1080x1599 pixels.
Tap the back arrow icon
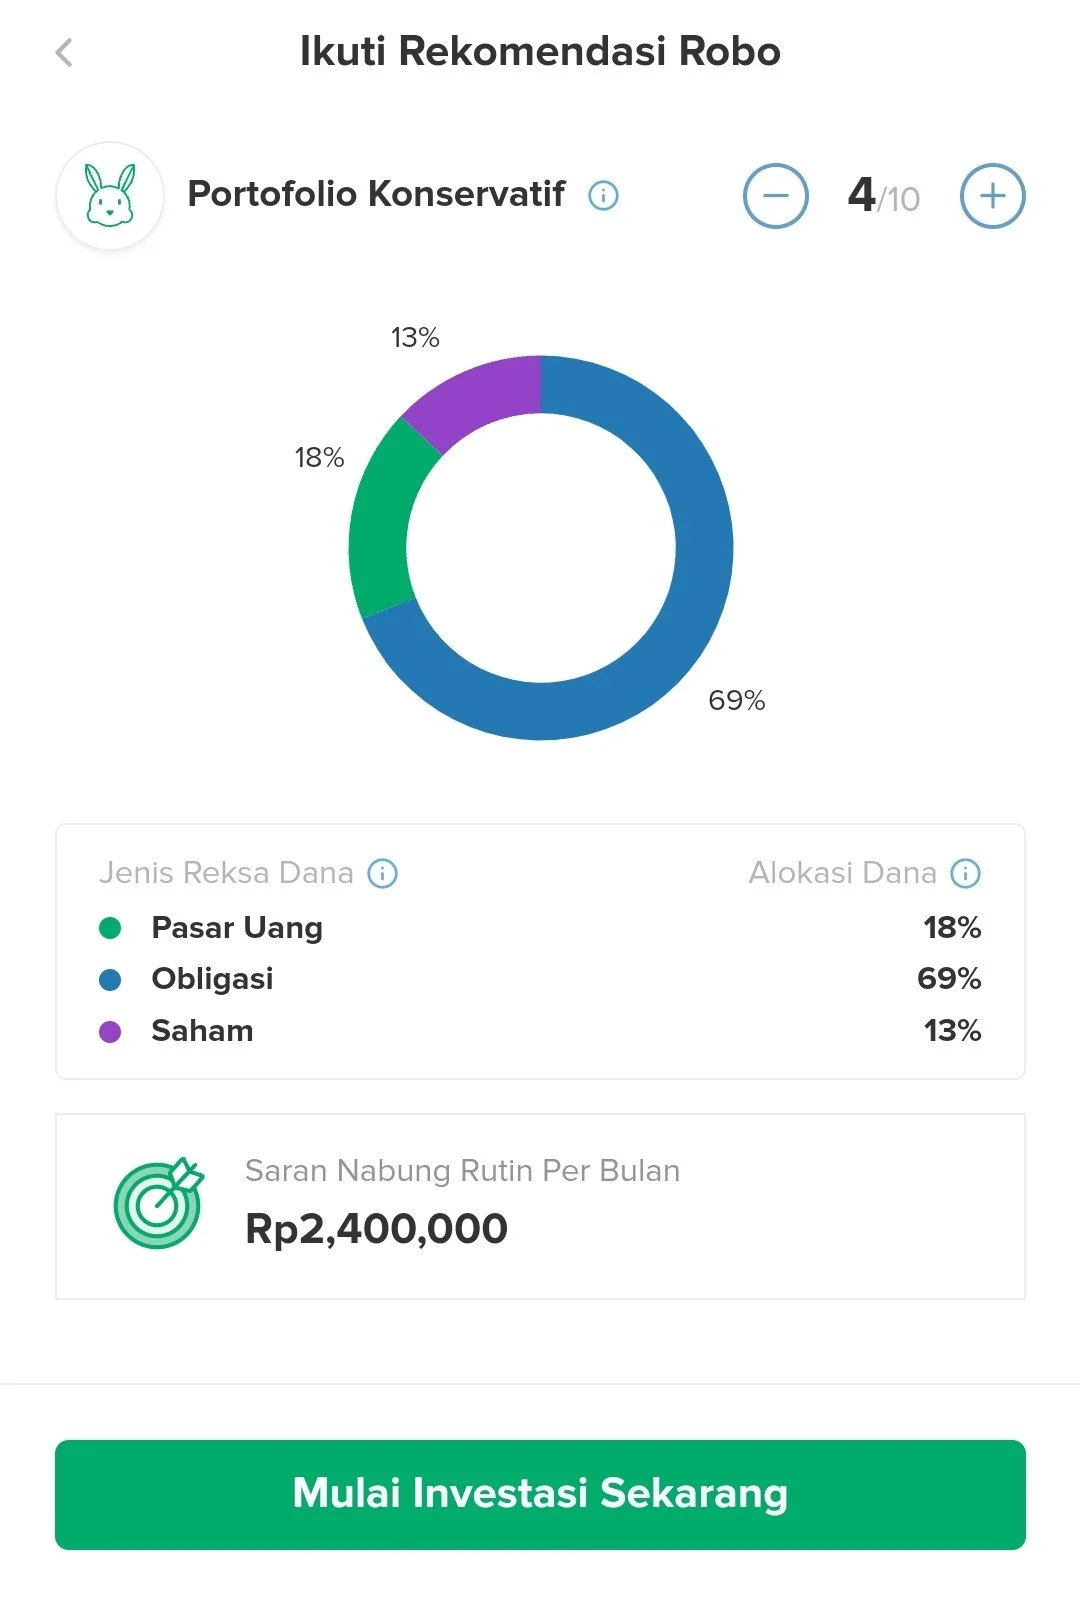pyautogui.click(x=64, y=52)
